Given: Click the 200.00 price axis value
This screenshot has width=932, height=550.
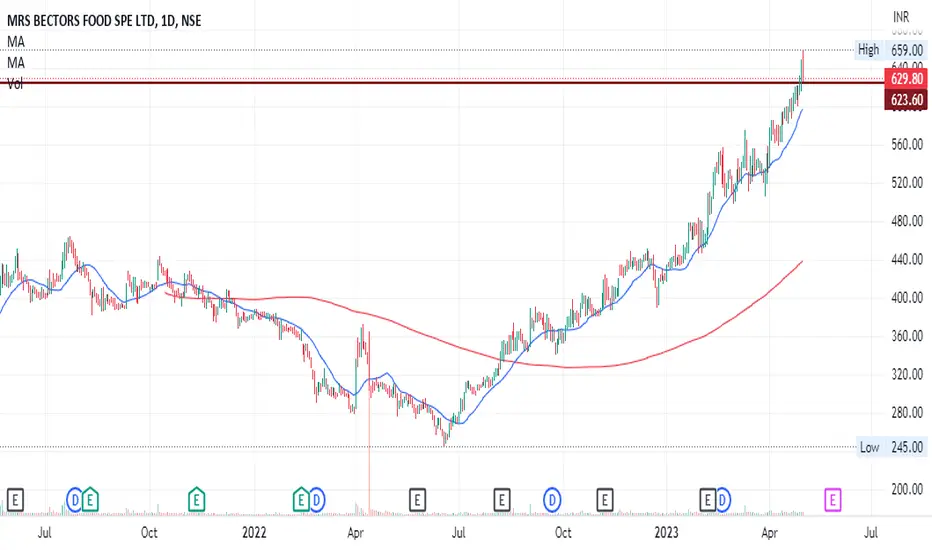Looking at the screenshot, I should point(907,489).
